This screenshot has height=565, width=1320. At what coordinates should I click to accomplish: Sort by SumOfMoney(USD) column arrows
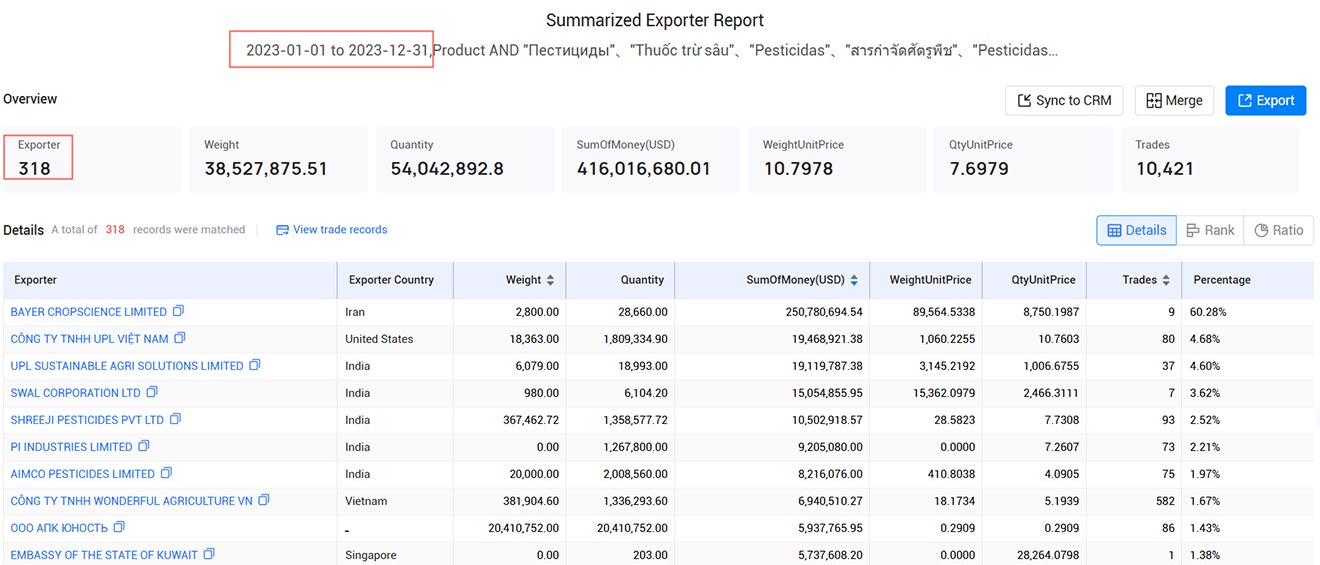coord(854,280)
